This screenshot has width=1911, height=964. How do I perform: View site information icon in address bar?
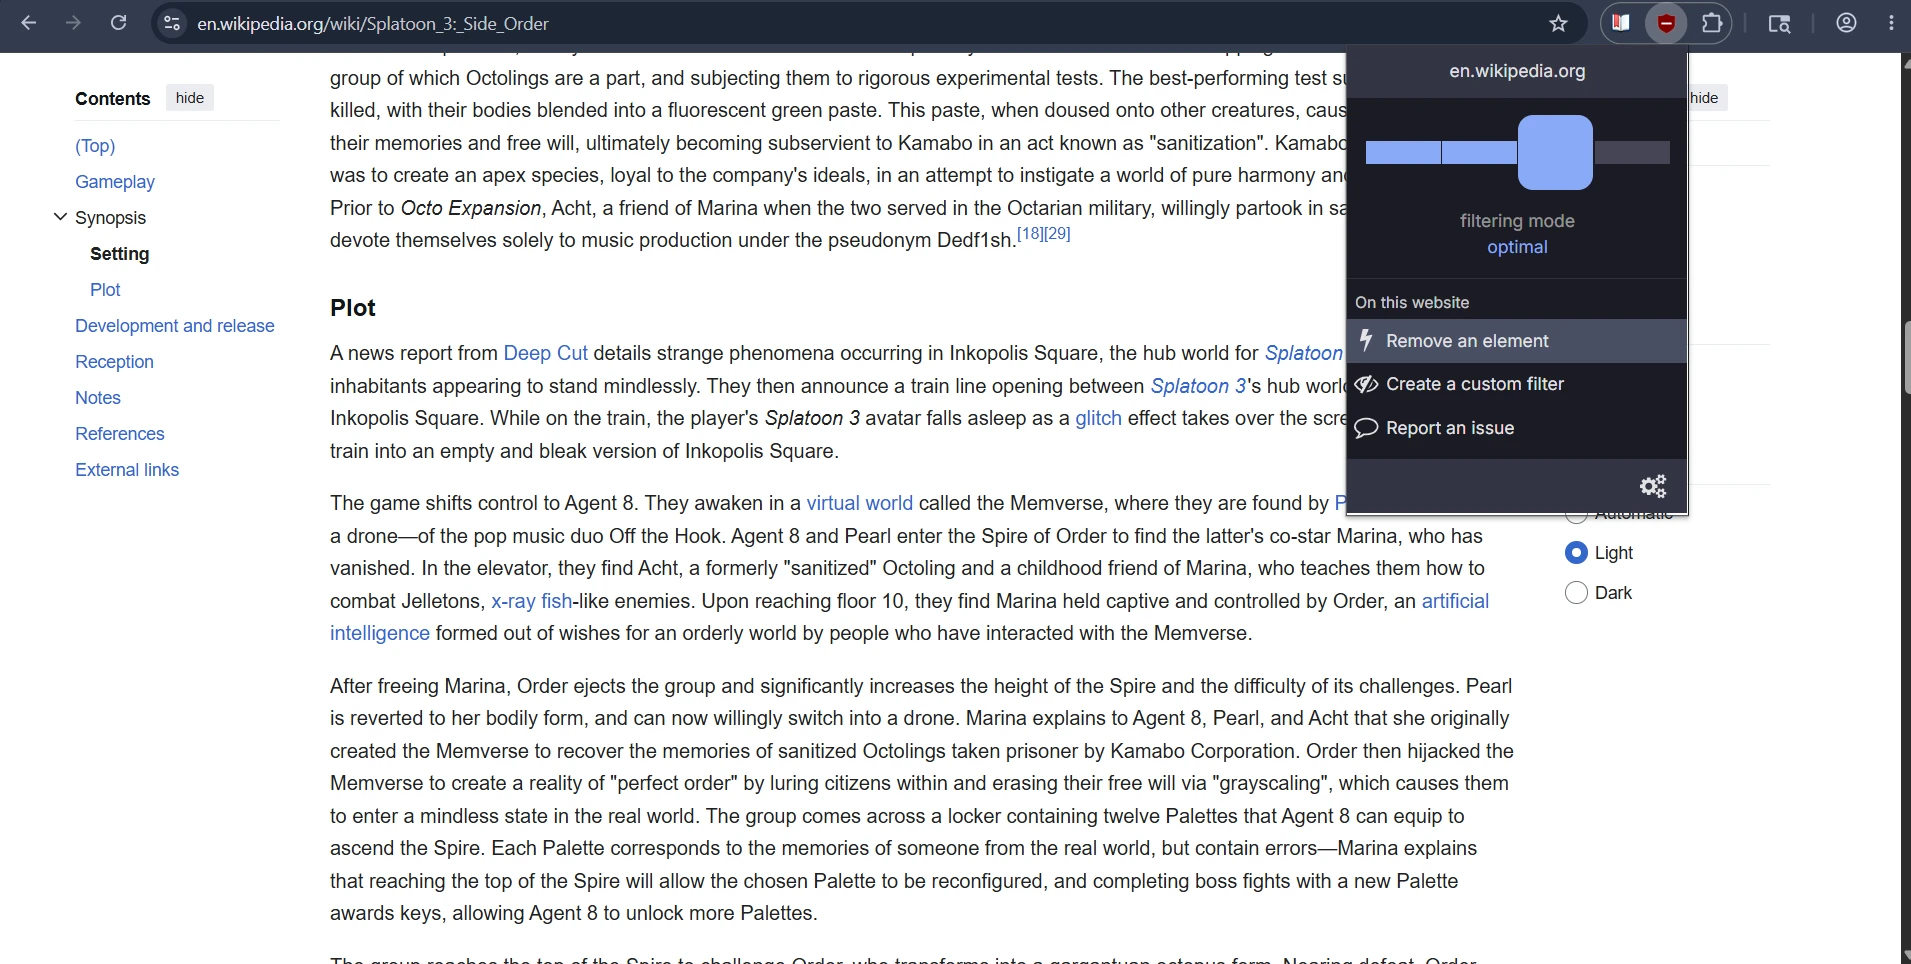172,23
